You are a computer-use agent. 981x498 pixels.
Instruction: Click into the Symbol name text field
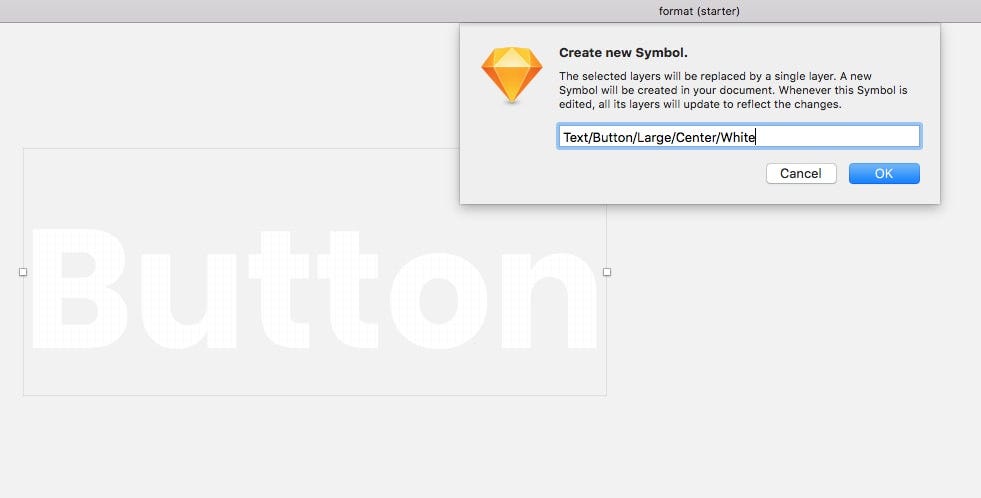coord(739,136)
